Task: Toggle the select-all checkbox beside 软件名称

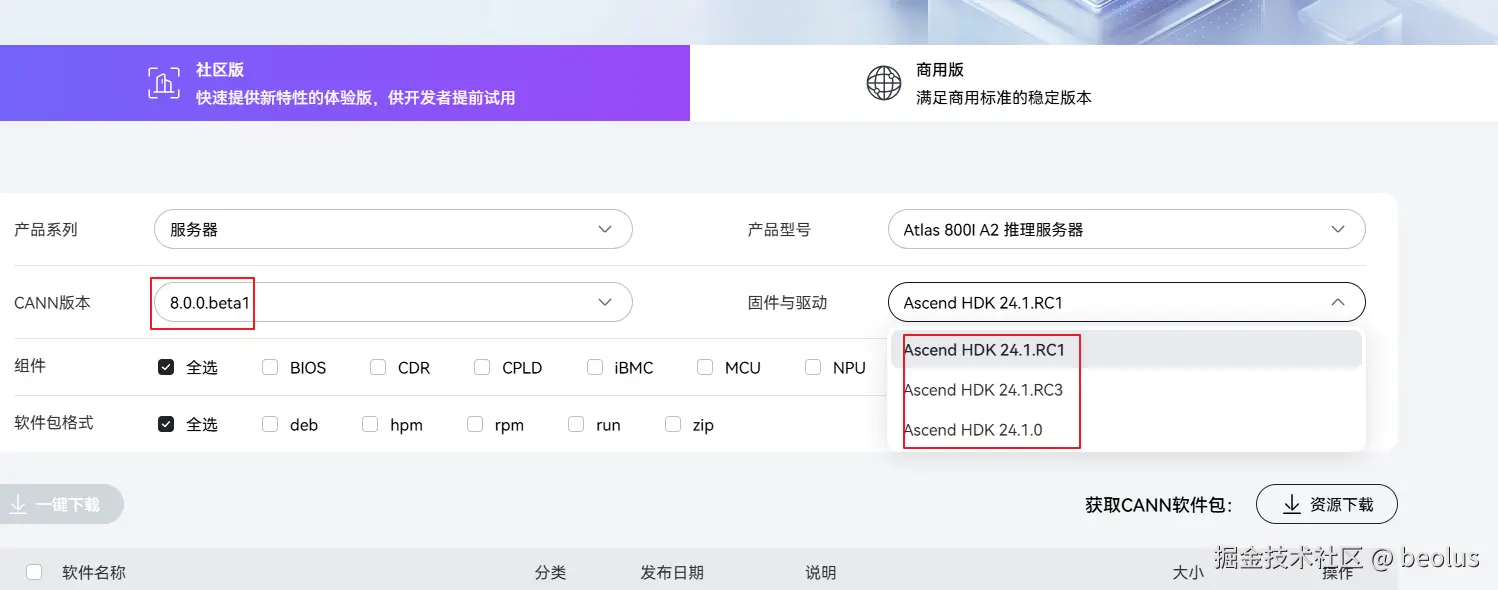Action: tap(34, 572)
